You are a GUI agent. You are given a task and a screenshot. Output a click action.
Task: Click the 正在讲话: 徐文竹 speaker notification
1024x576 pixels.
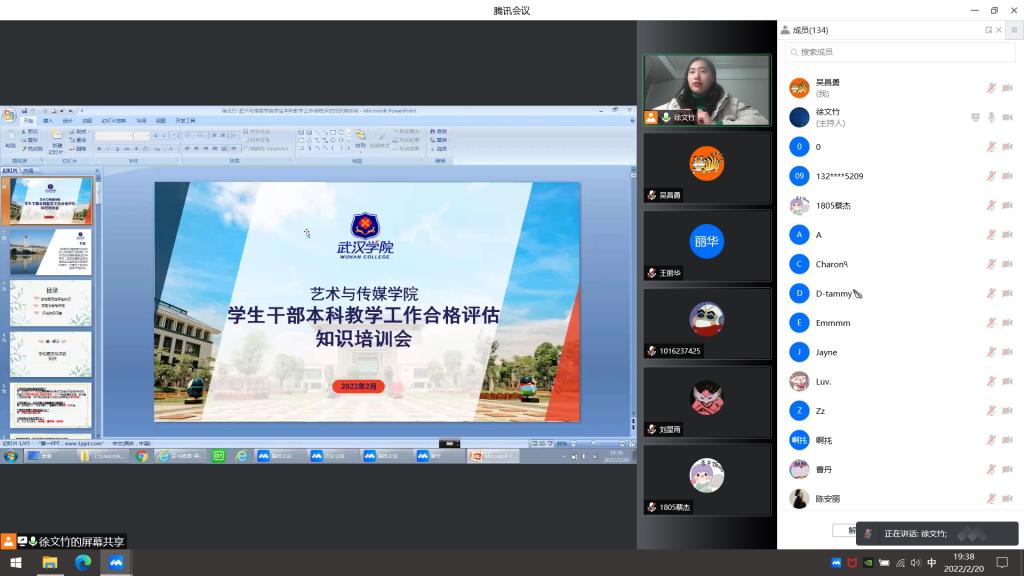point(937,534)
